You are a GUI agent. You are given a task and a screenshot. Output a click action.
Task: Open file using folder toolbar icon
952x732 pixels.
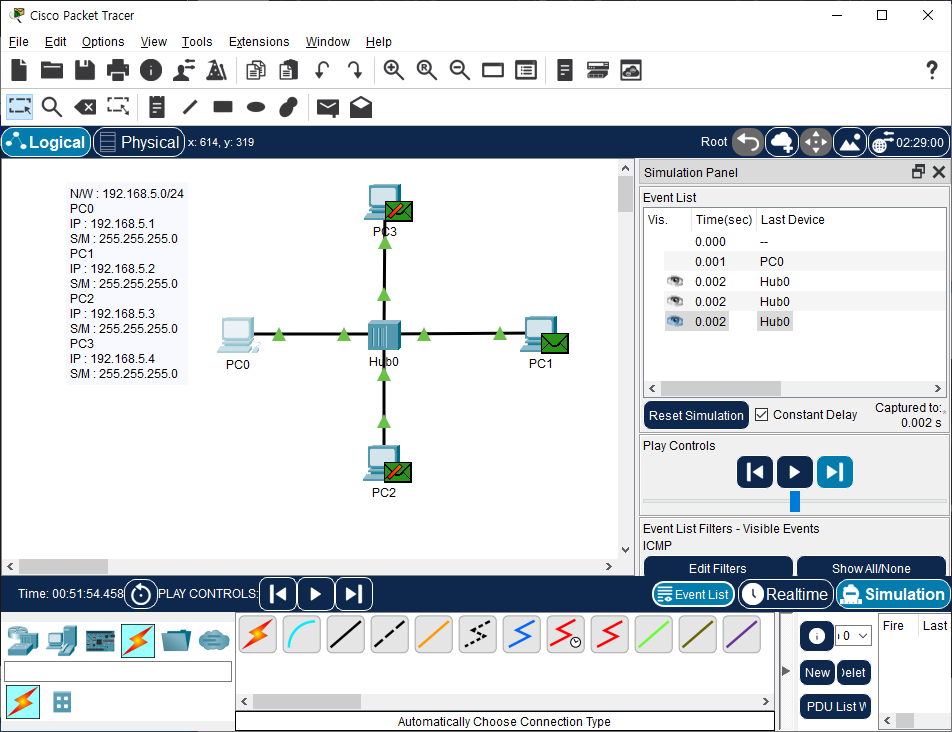pyautogui.click(x=52, y=70)
